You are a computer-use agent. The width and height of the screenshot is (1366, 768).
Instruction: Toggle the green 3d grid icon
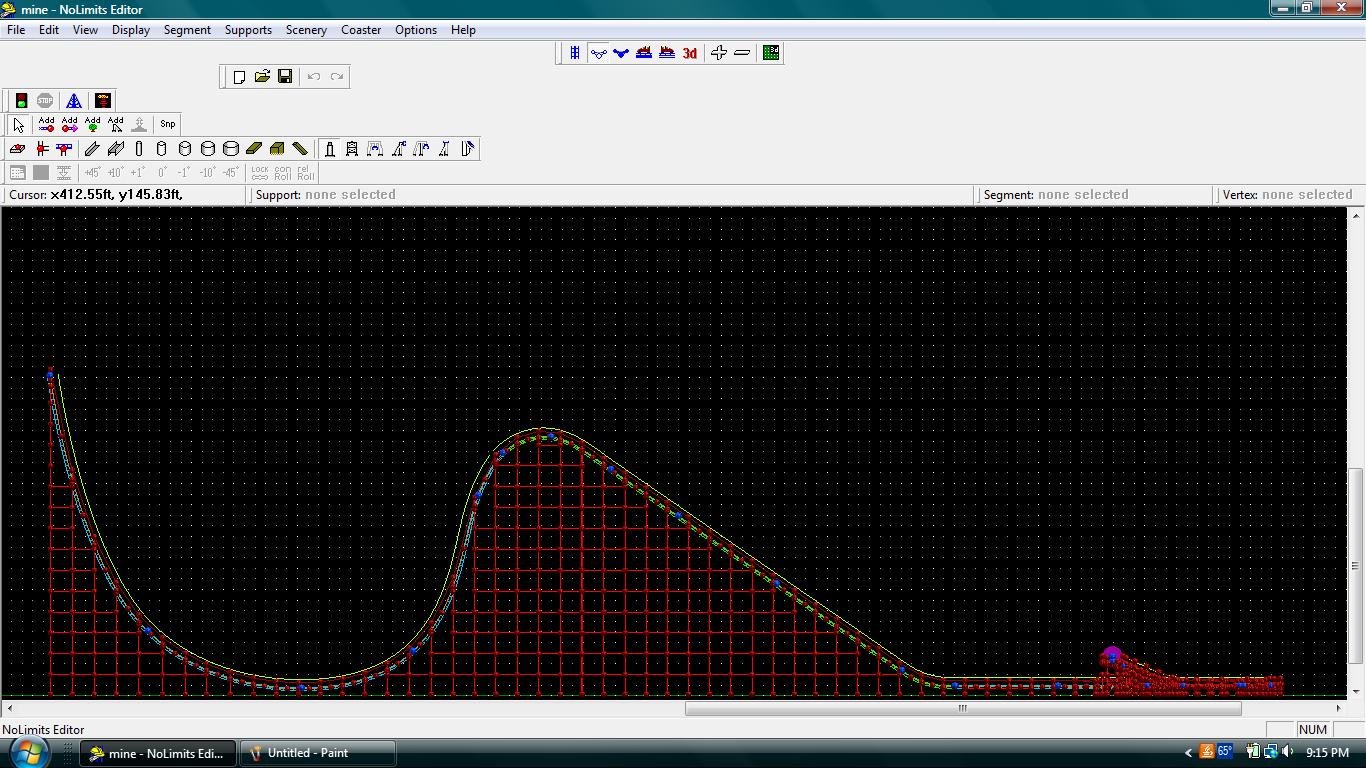coord(771,53)
